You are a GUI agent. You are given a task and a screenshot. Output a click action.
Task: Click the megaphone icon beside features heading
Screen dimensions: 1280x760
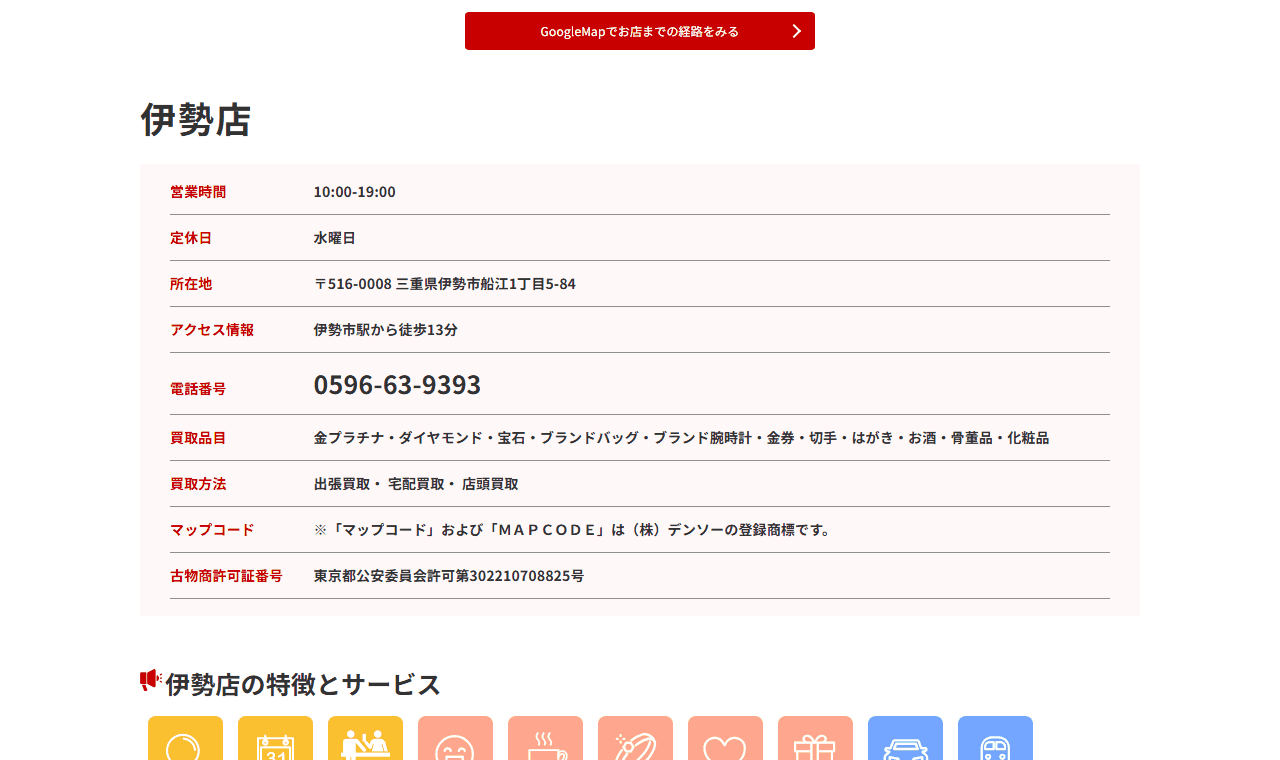click(x=151, y=681)
